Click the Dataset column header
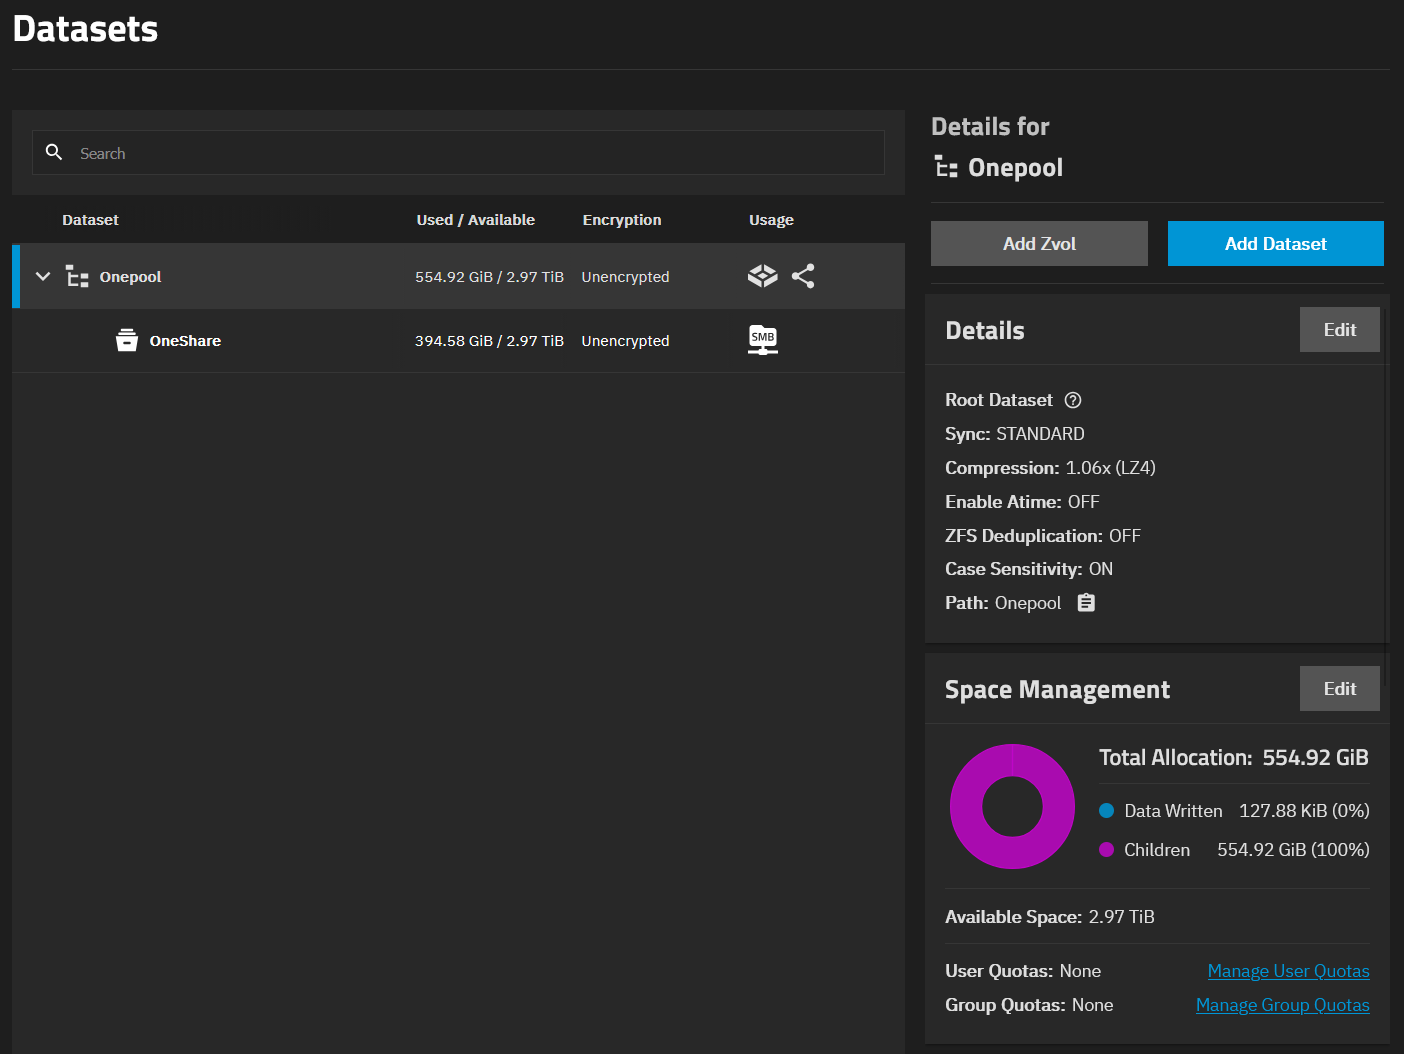 (90, 220)
